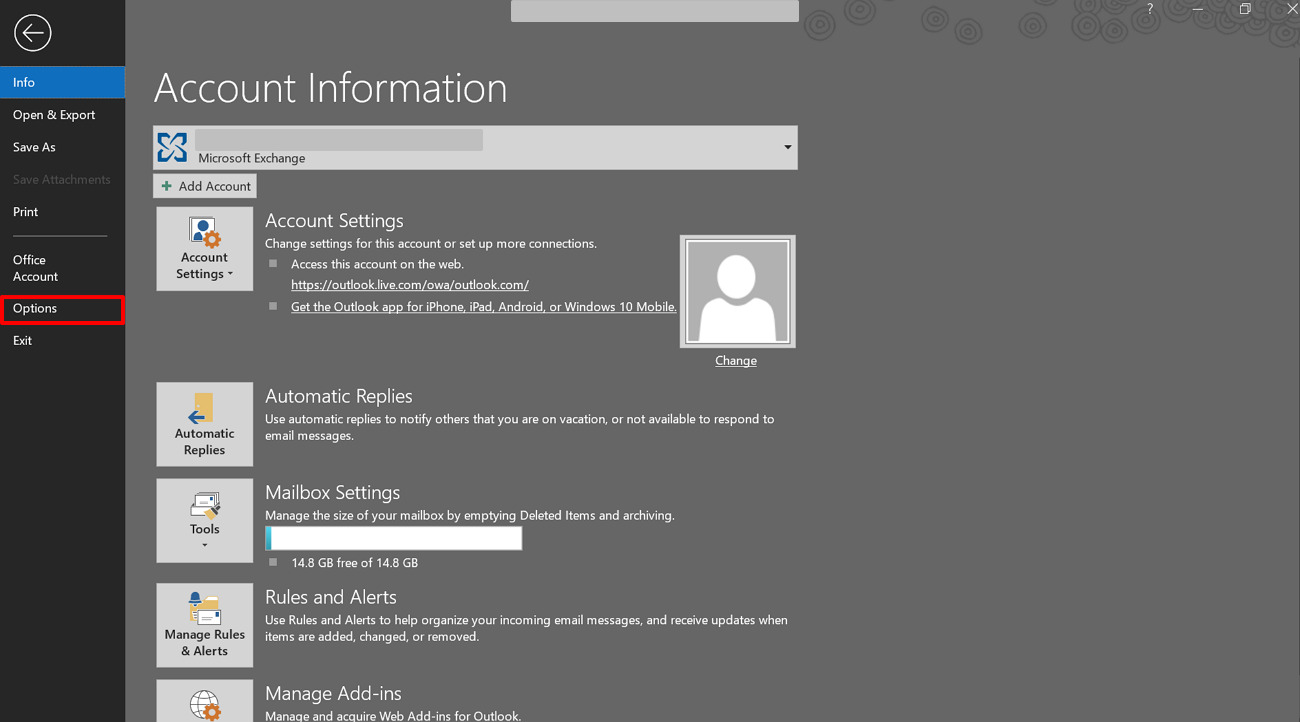Open the Open & Export page
The width and height of the screenshot is (1300, 722).
(62, 115)
